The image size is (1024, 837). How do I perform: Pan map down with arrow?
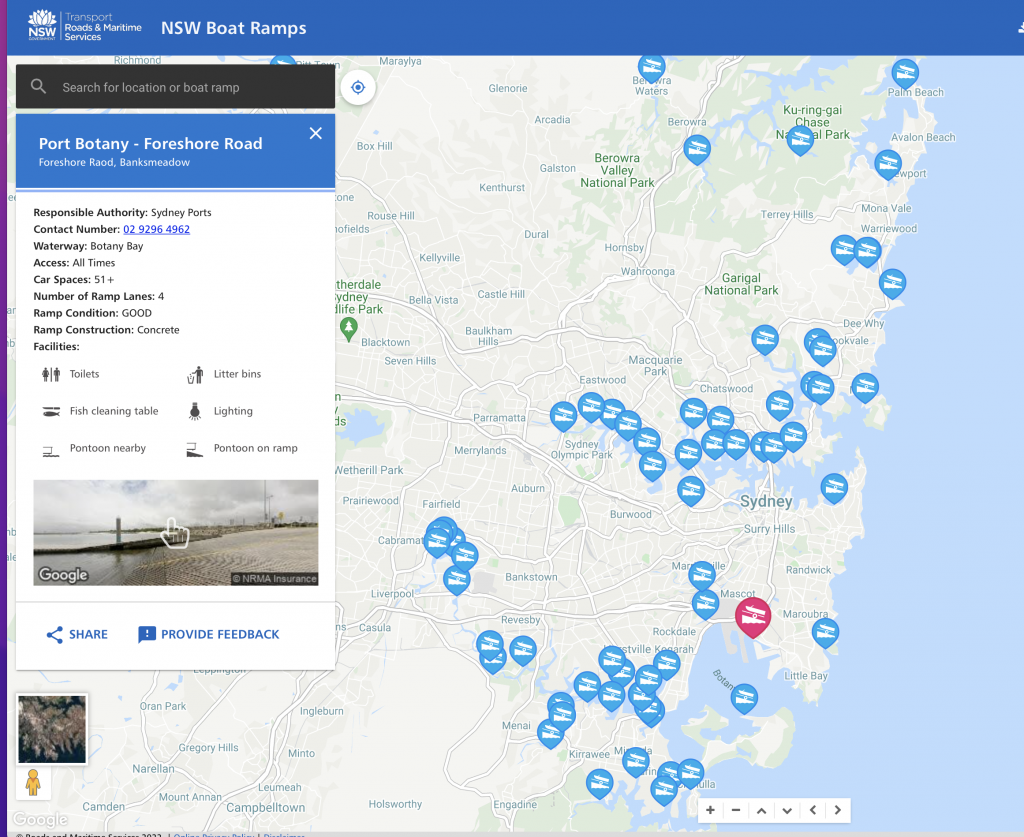click(x=787, y=810)
